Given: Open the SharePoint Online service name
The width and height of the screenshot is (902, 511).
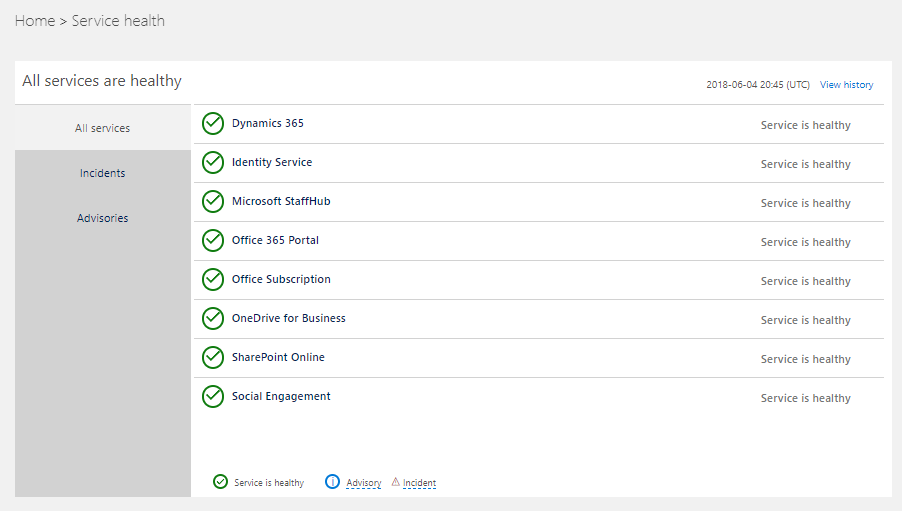Looking at the screenshot, I should point(278,357).
